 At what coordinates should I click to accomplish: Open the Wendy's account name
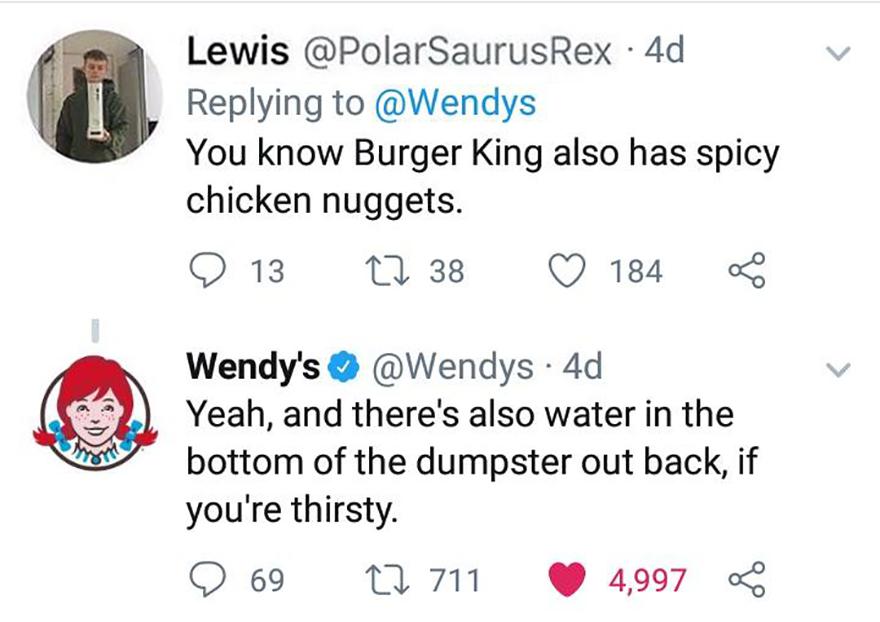[x=254, y=368]
